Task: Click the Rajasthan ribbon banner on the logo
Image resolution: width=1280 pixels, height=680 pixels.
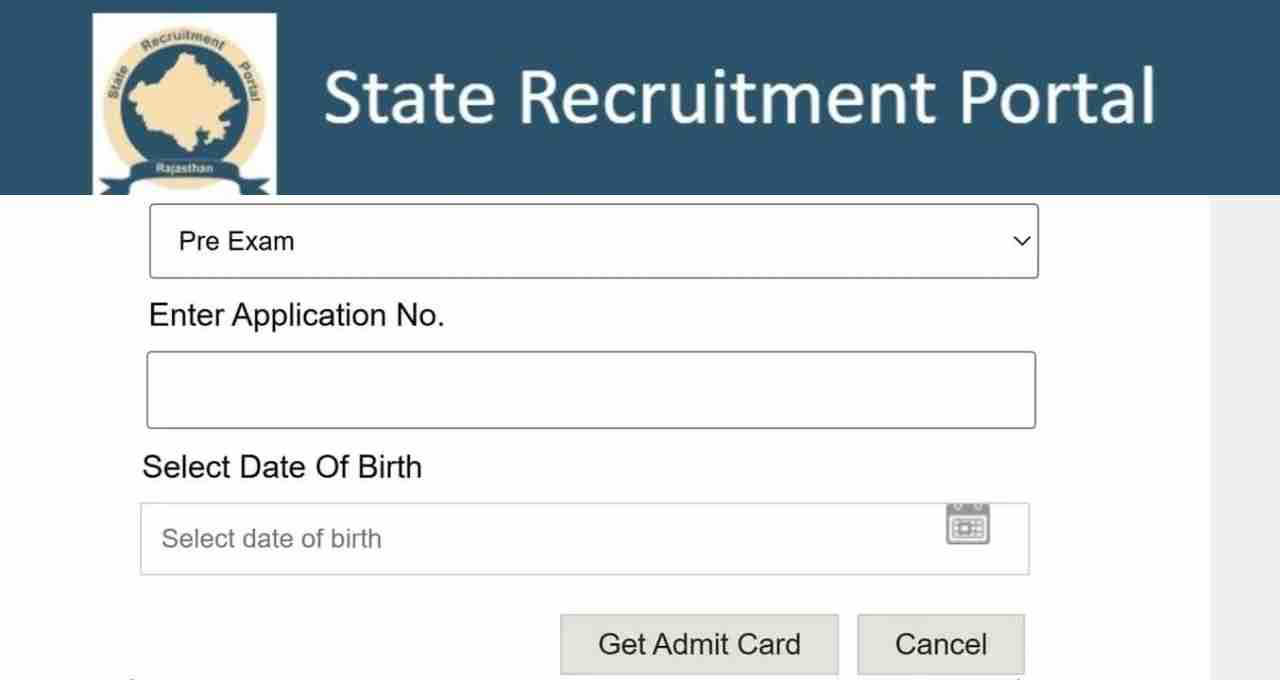Action: (x=184, y=171)
